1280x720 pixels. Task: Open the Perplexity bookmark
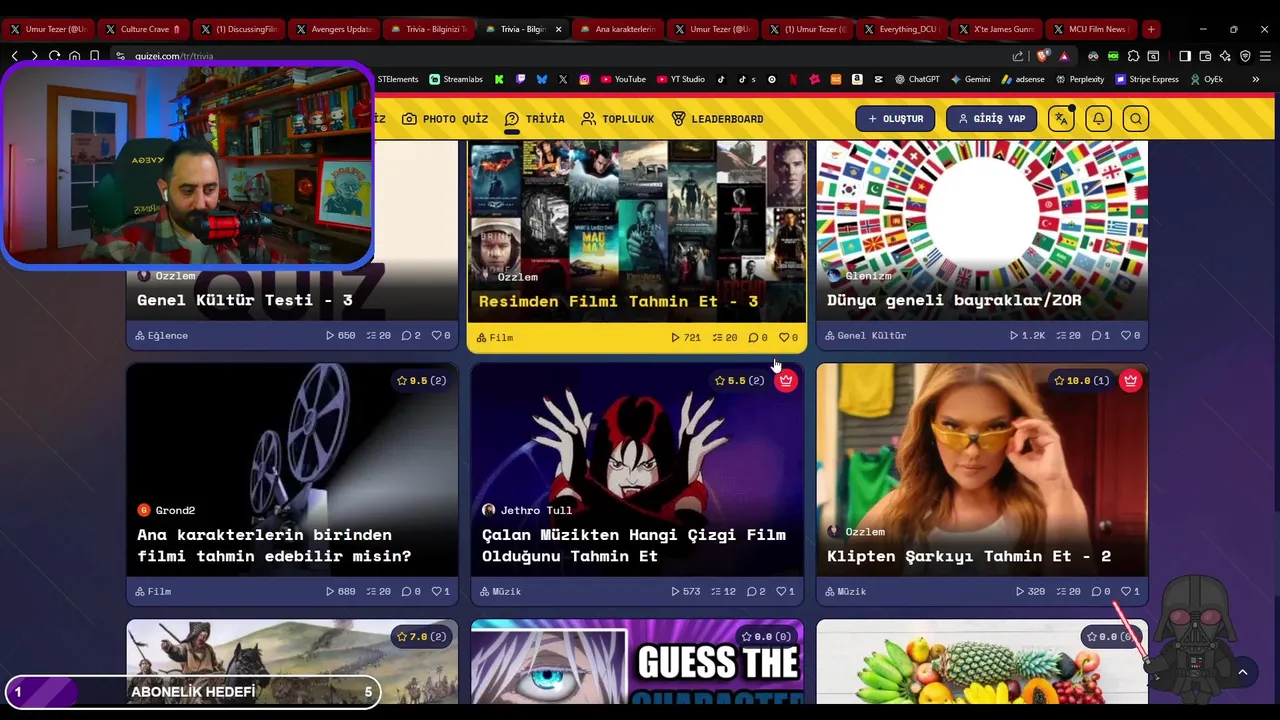tap(1080, 79)
